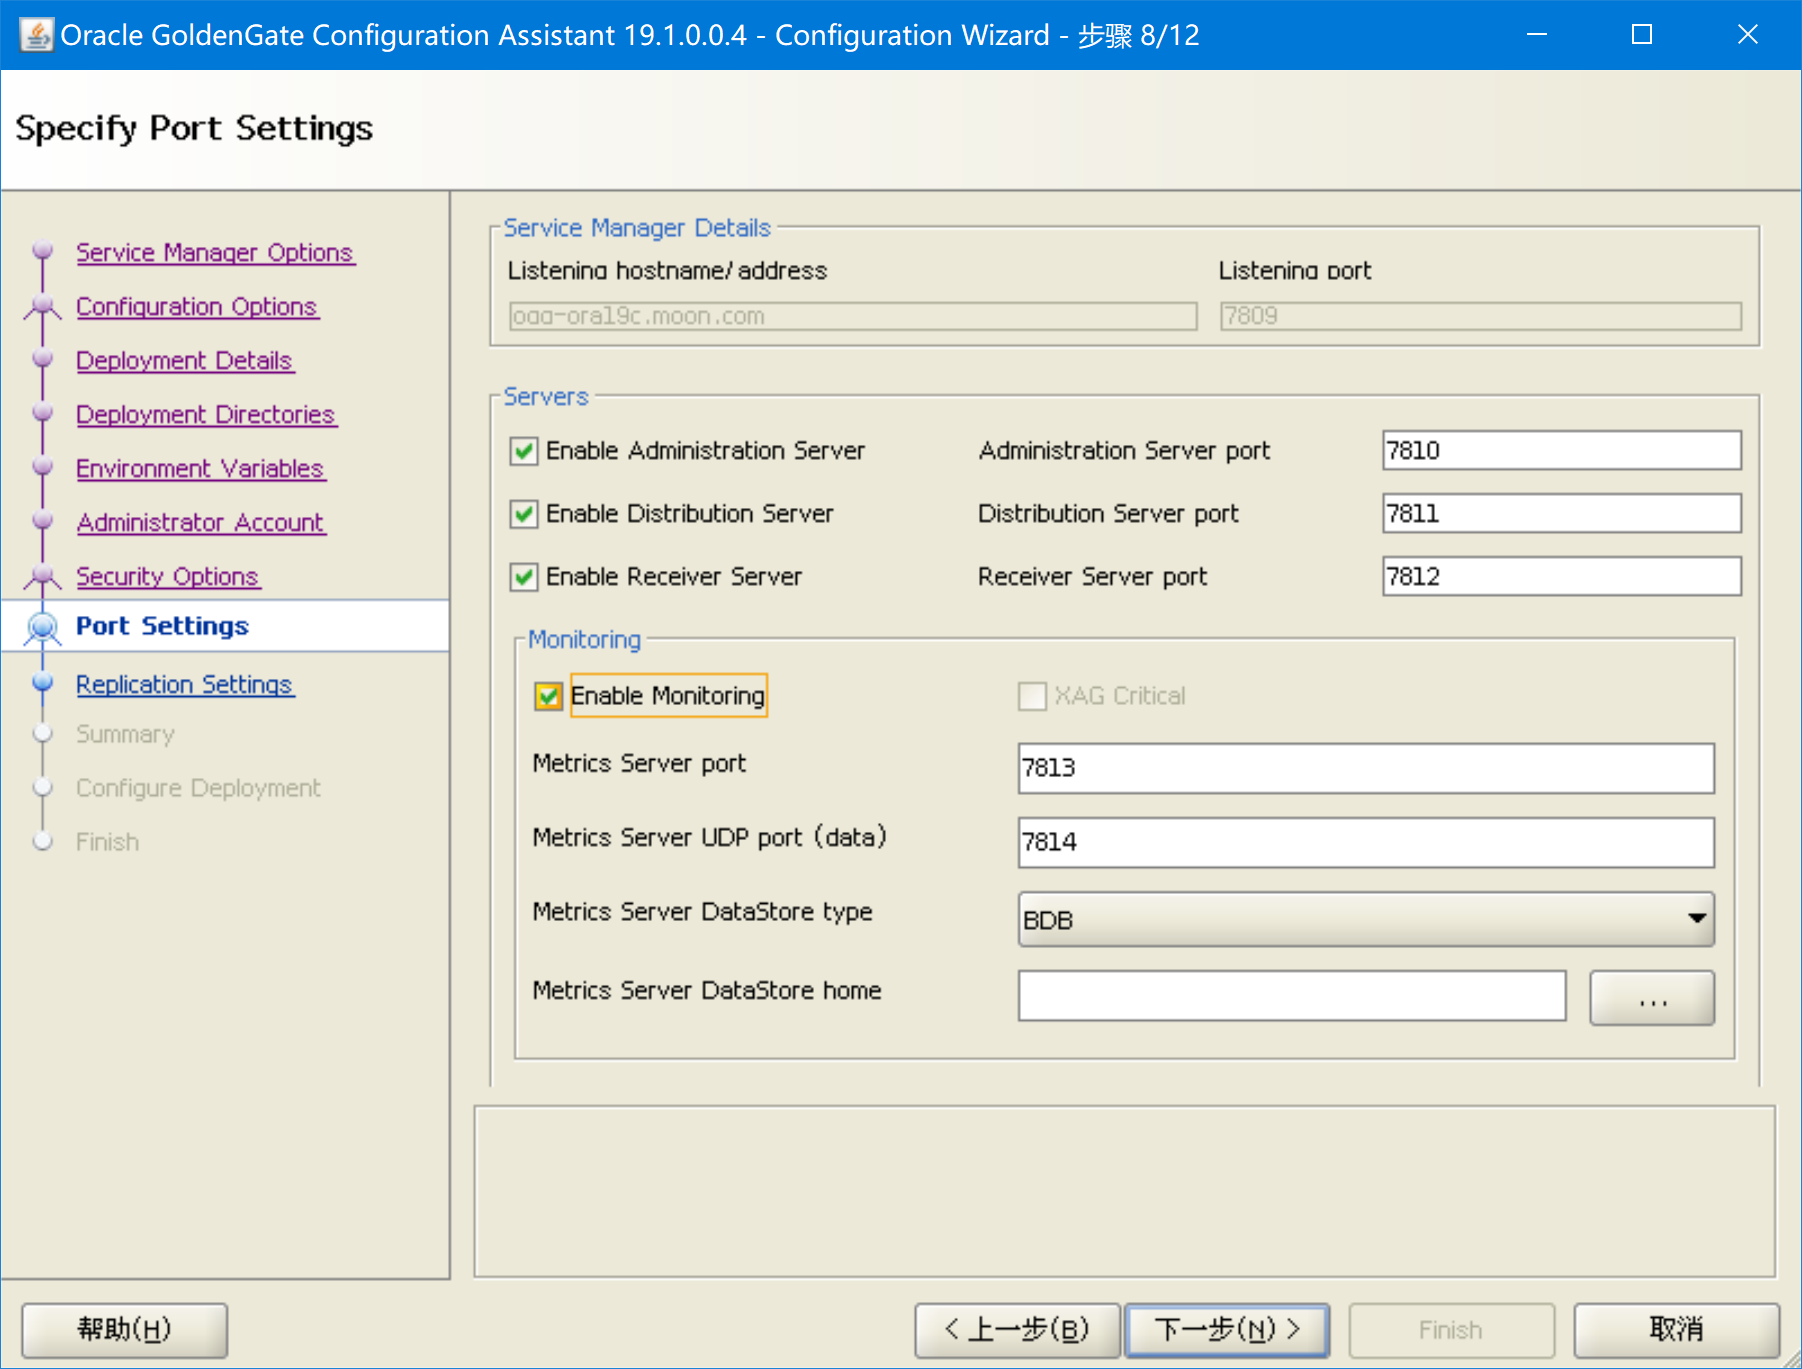The image size is (1802, 1369).
Task: Click the 下一步(N) next button
Action: (x=1227, y=1329)
